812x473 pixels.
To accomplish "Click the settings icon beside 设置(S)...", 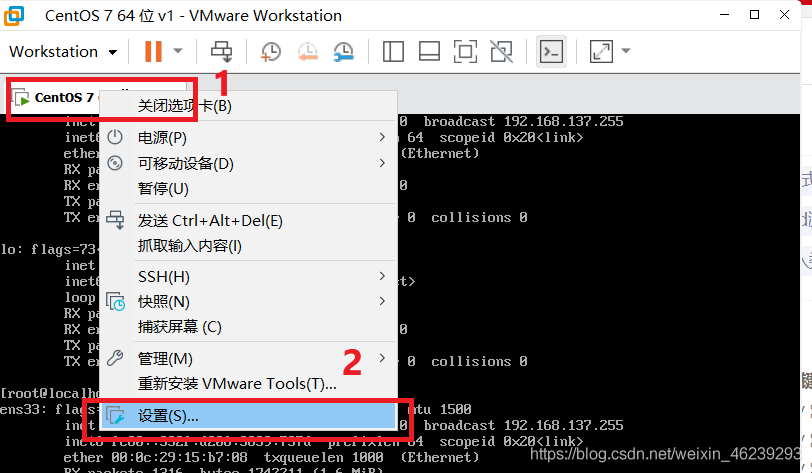I will coord(115,415).
